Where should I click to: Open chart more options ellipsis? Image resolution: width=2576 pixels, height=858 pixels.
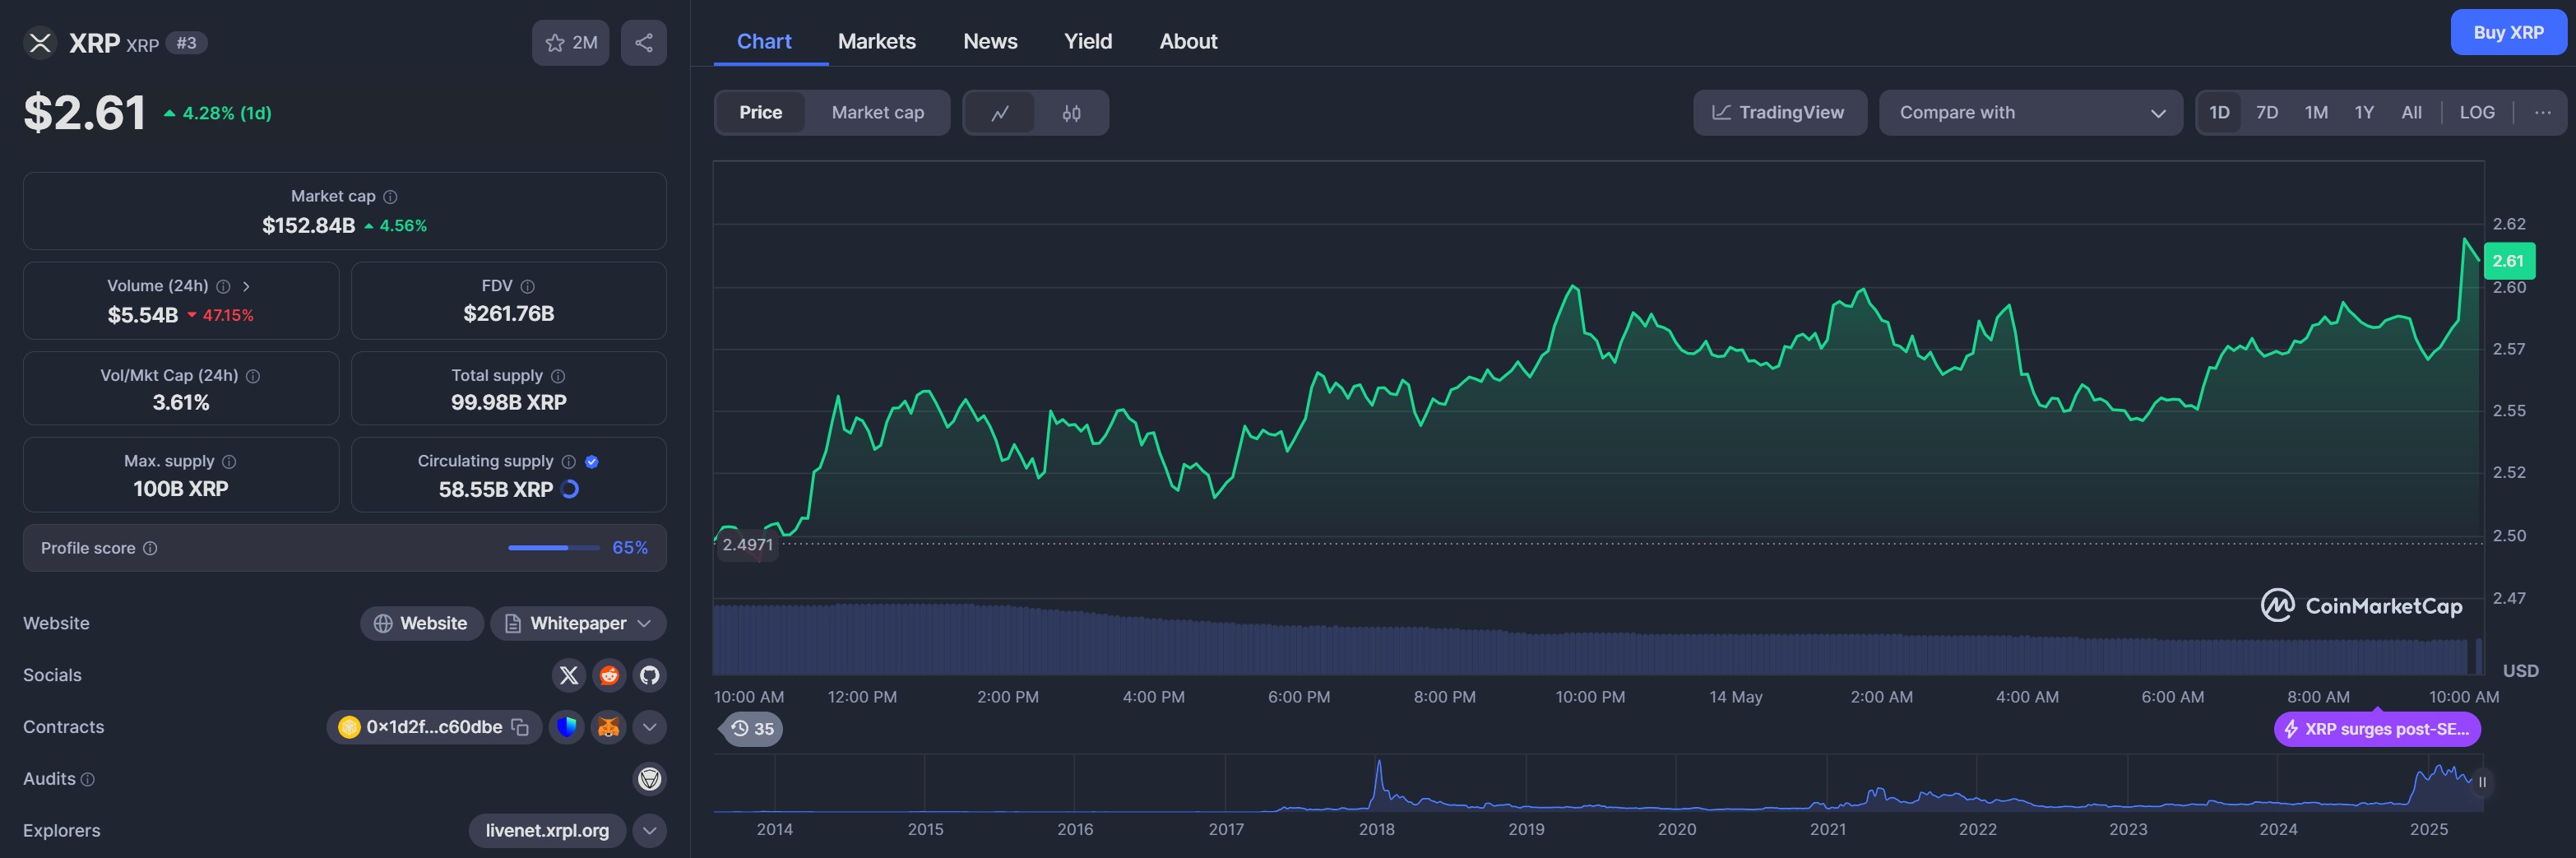pyautogui.click(x=2543, y=113)
